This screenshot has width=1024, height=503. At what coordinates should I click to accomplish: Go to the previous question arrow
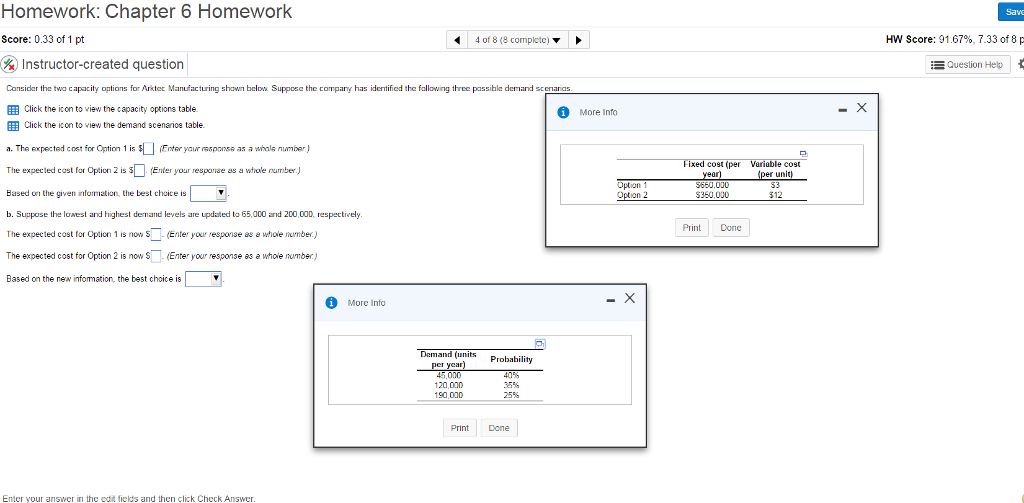(x=457, y=40)
